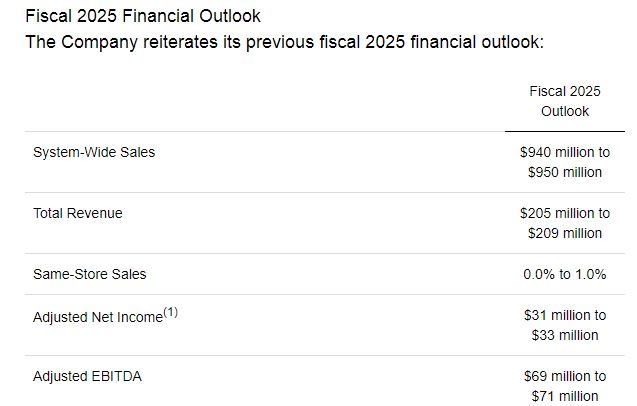The image size is (637, 406).
Task: Select the Fiscal 2025 Outlook column header
Action: click(565, 101)
